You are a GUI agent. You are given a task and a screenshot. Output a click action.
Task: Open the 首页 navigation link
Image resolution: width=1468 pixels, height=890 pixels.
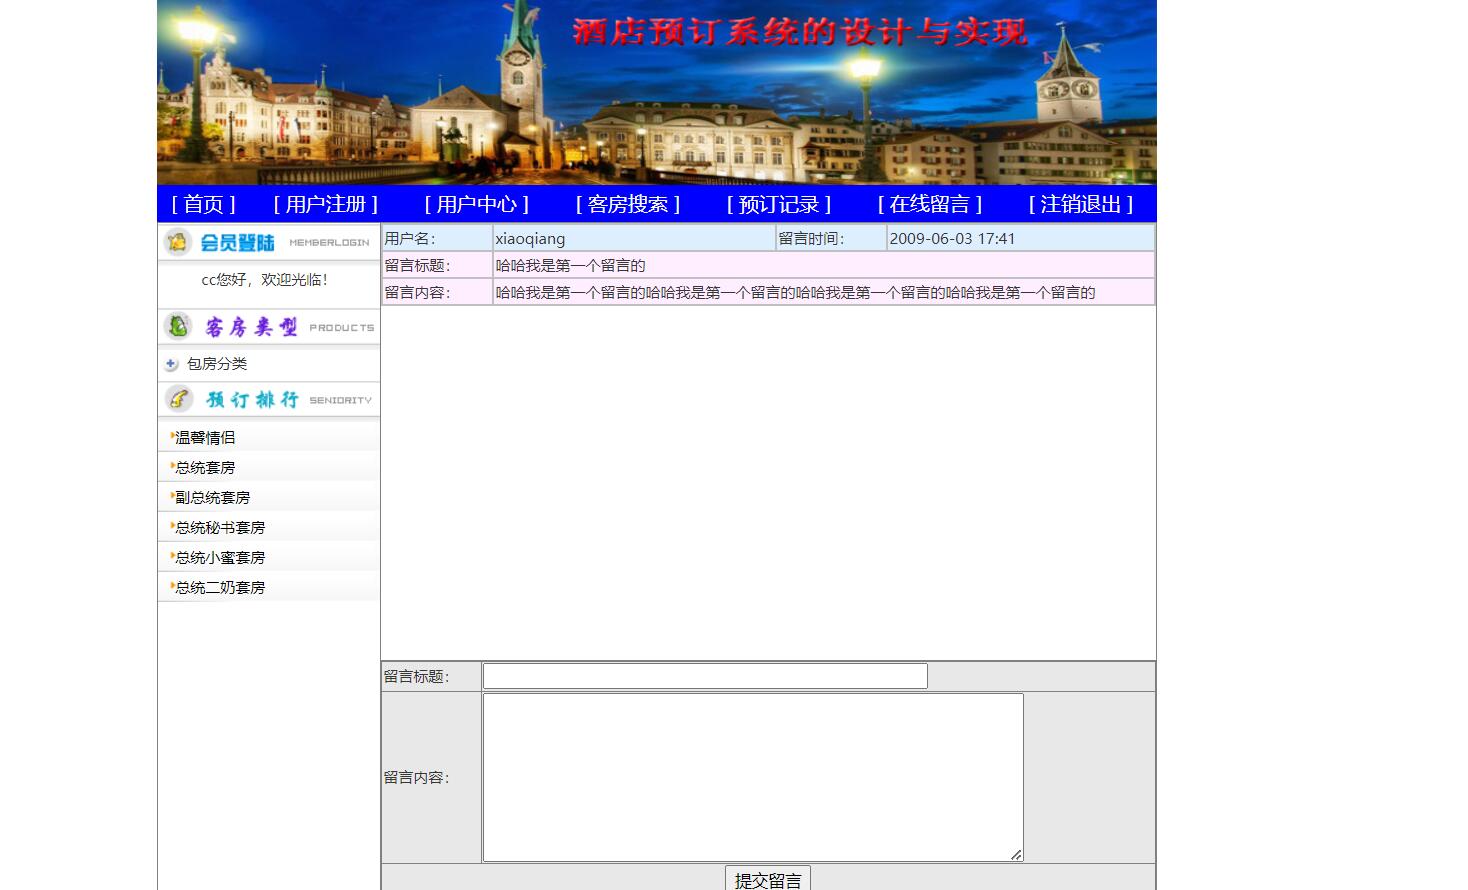204,204
